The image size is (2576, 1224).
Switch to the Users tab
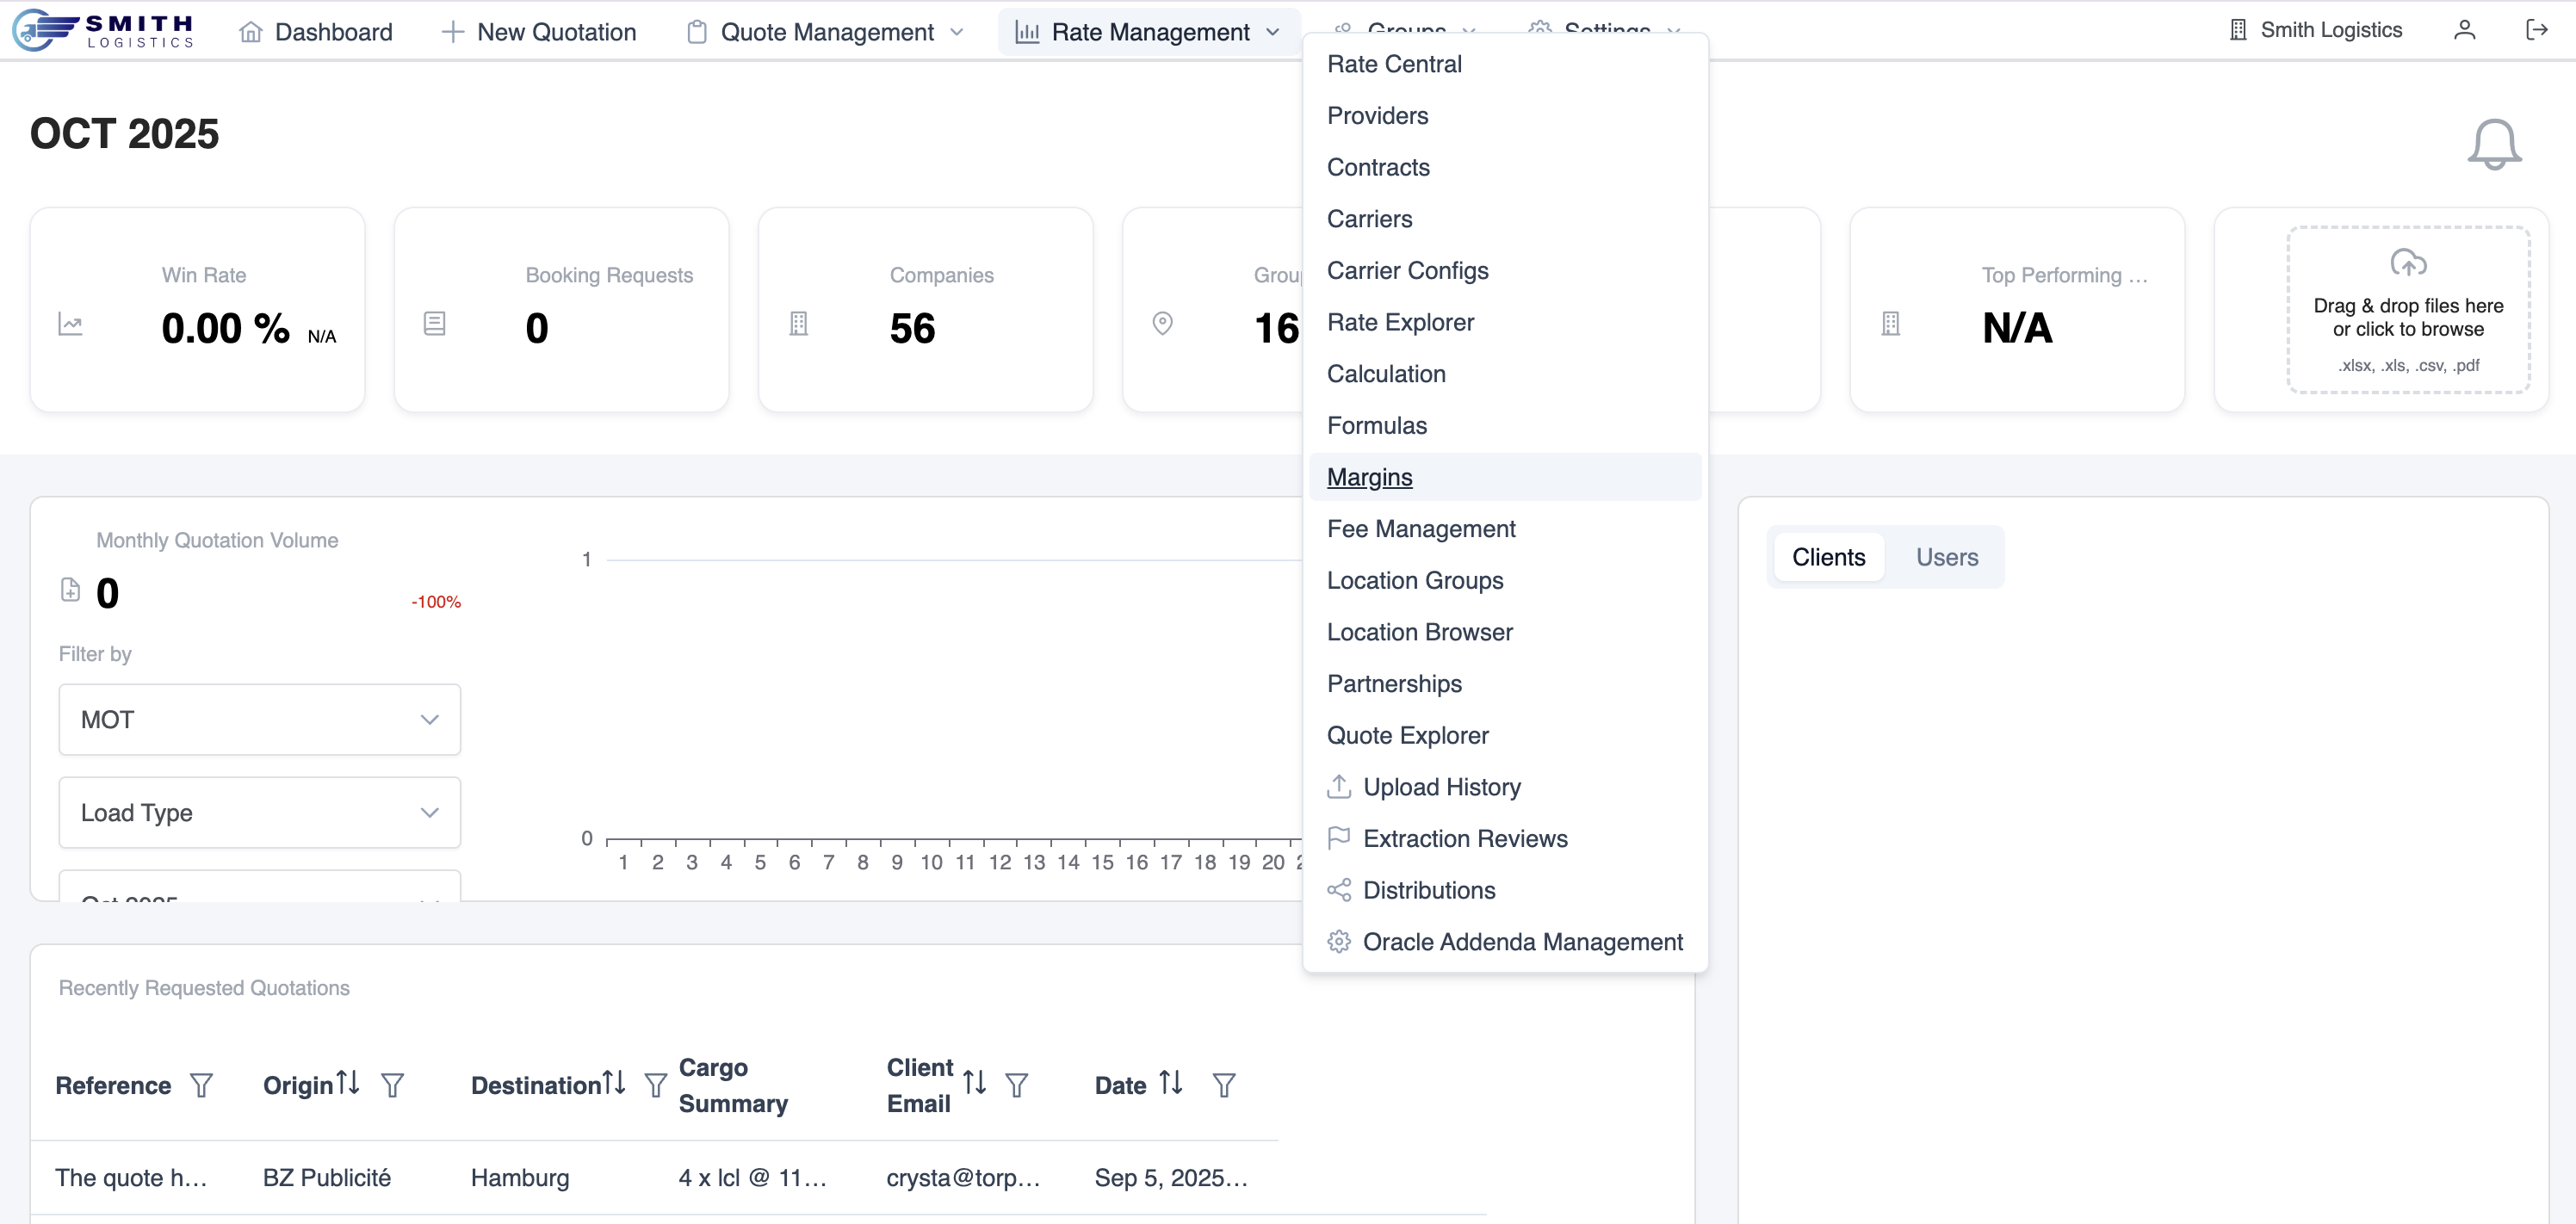(x=1946, y=557)
